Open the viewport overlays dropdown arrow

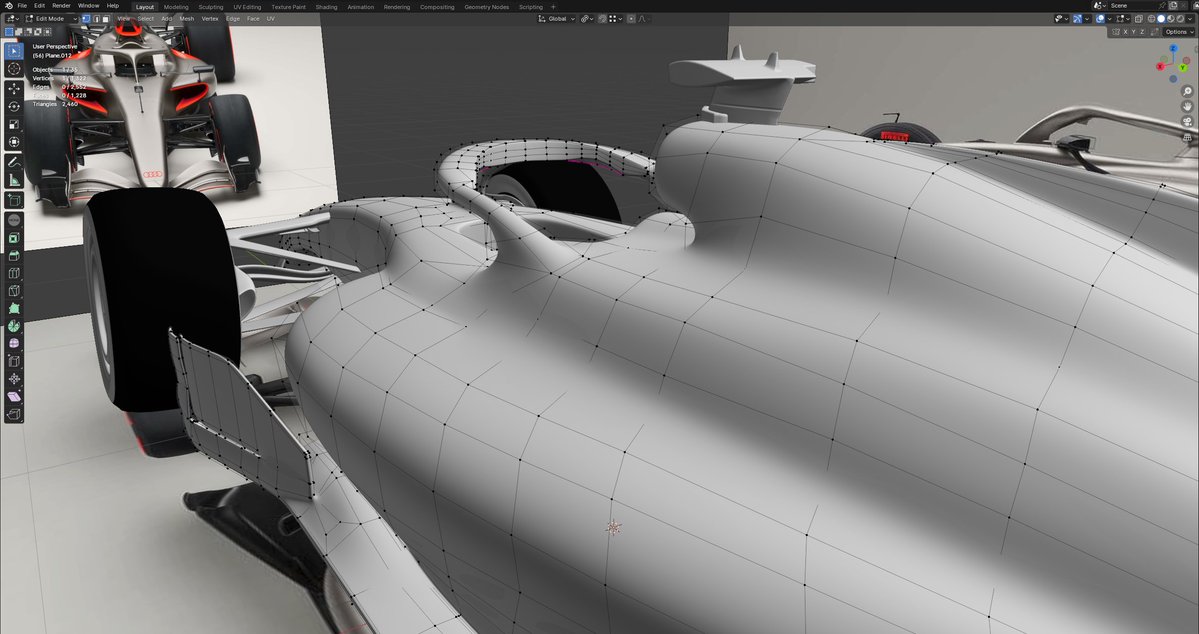tap(1110, 18)
